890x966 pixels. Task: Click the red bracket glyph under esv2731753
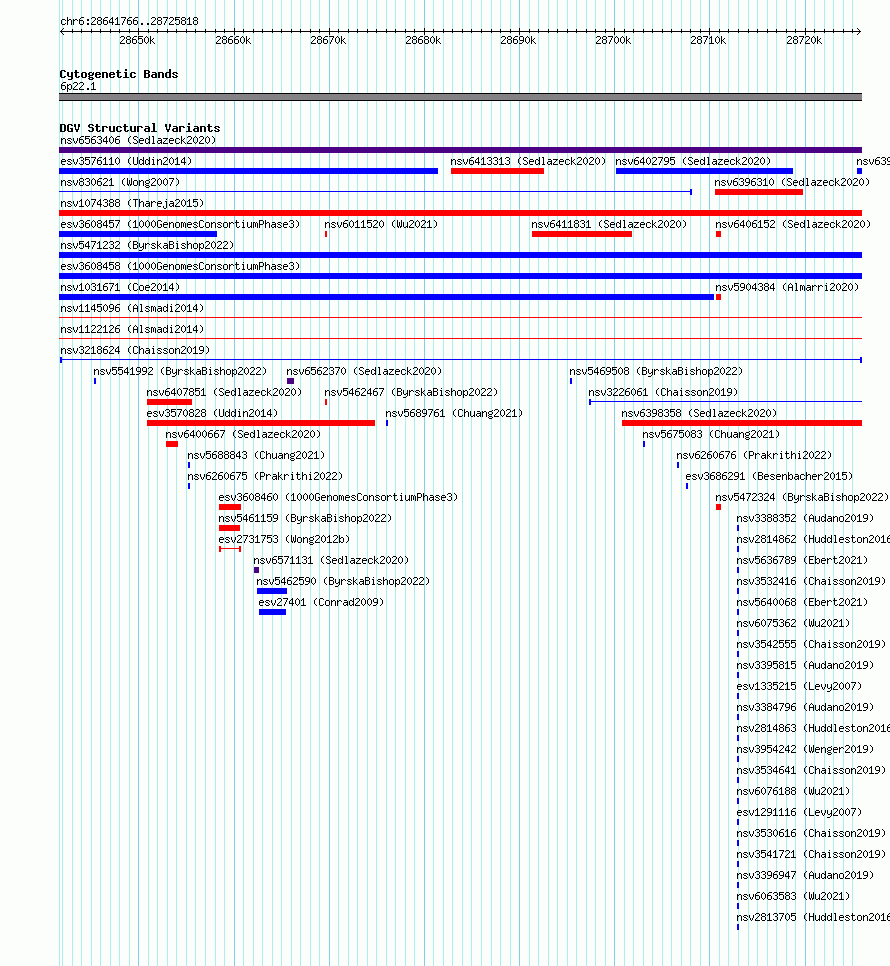coord(230,549)
